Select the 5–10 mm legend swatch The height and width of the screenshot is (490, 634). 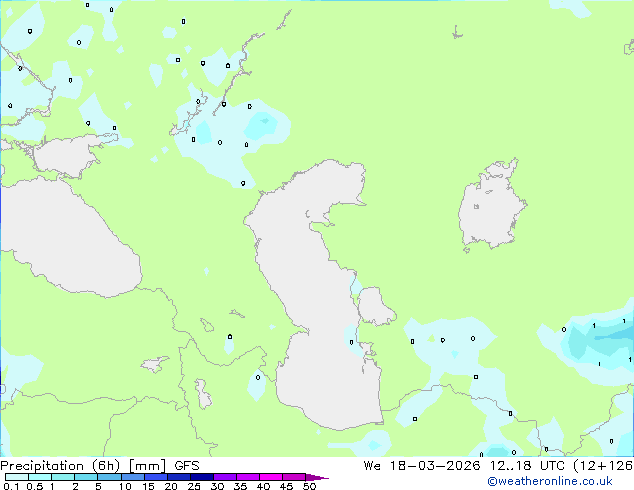109,477
